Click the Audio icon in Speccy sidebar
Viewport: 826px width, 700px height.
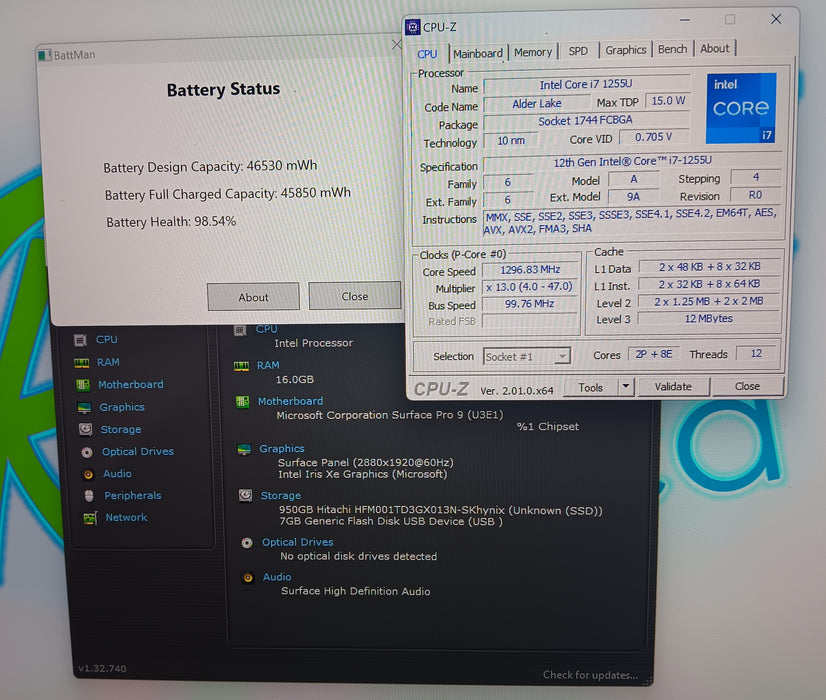coord(88,475)
